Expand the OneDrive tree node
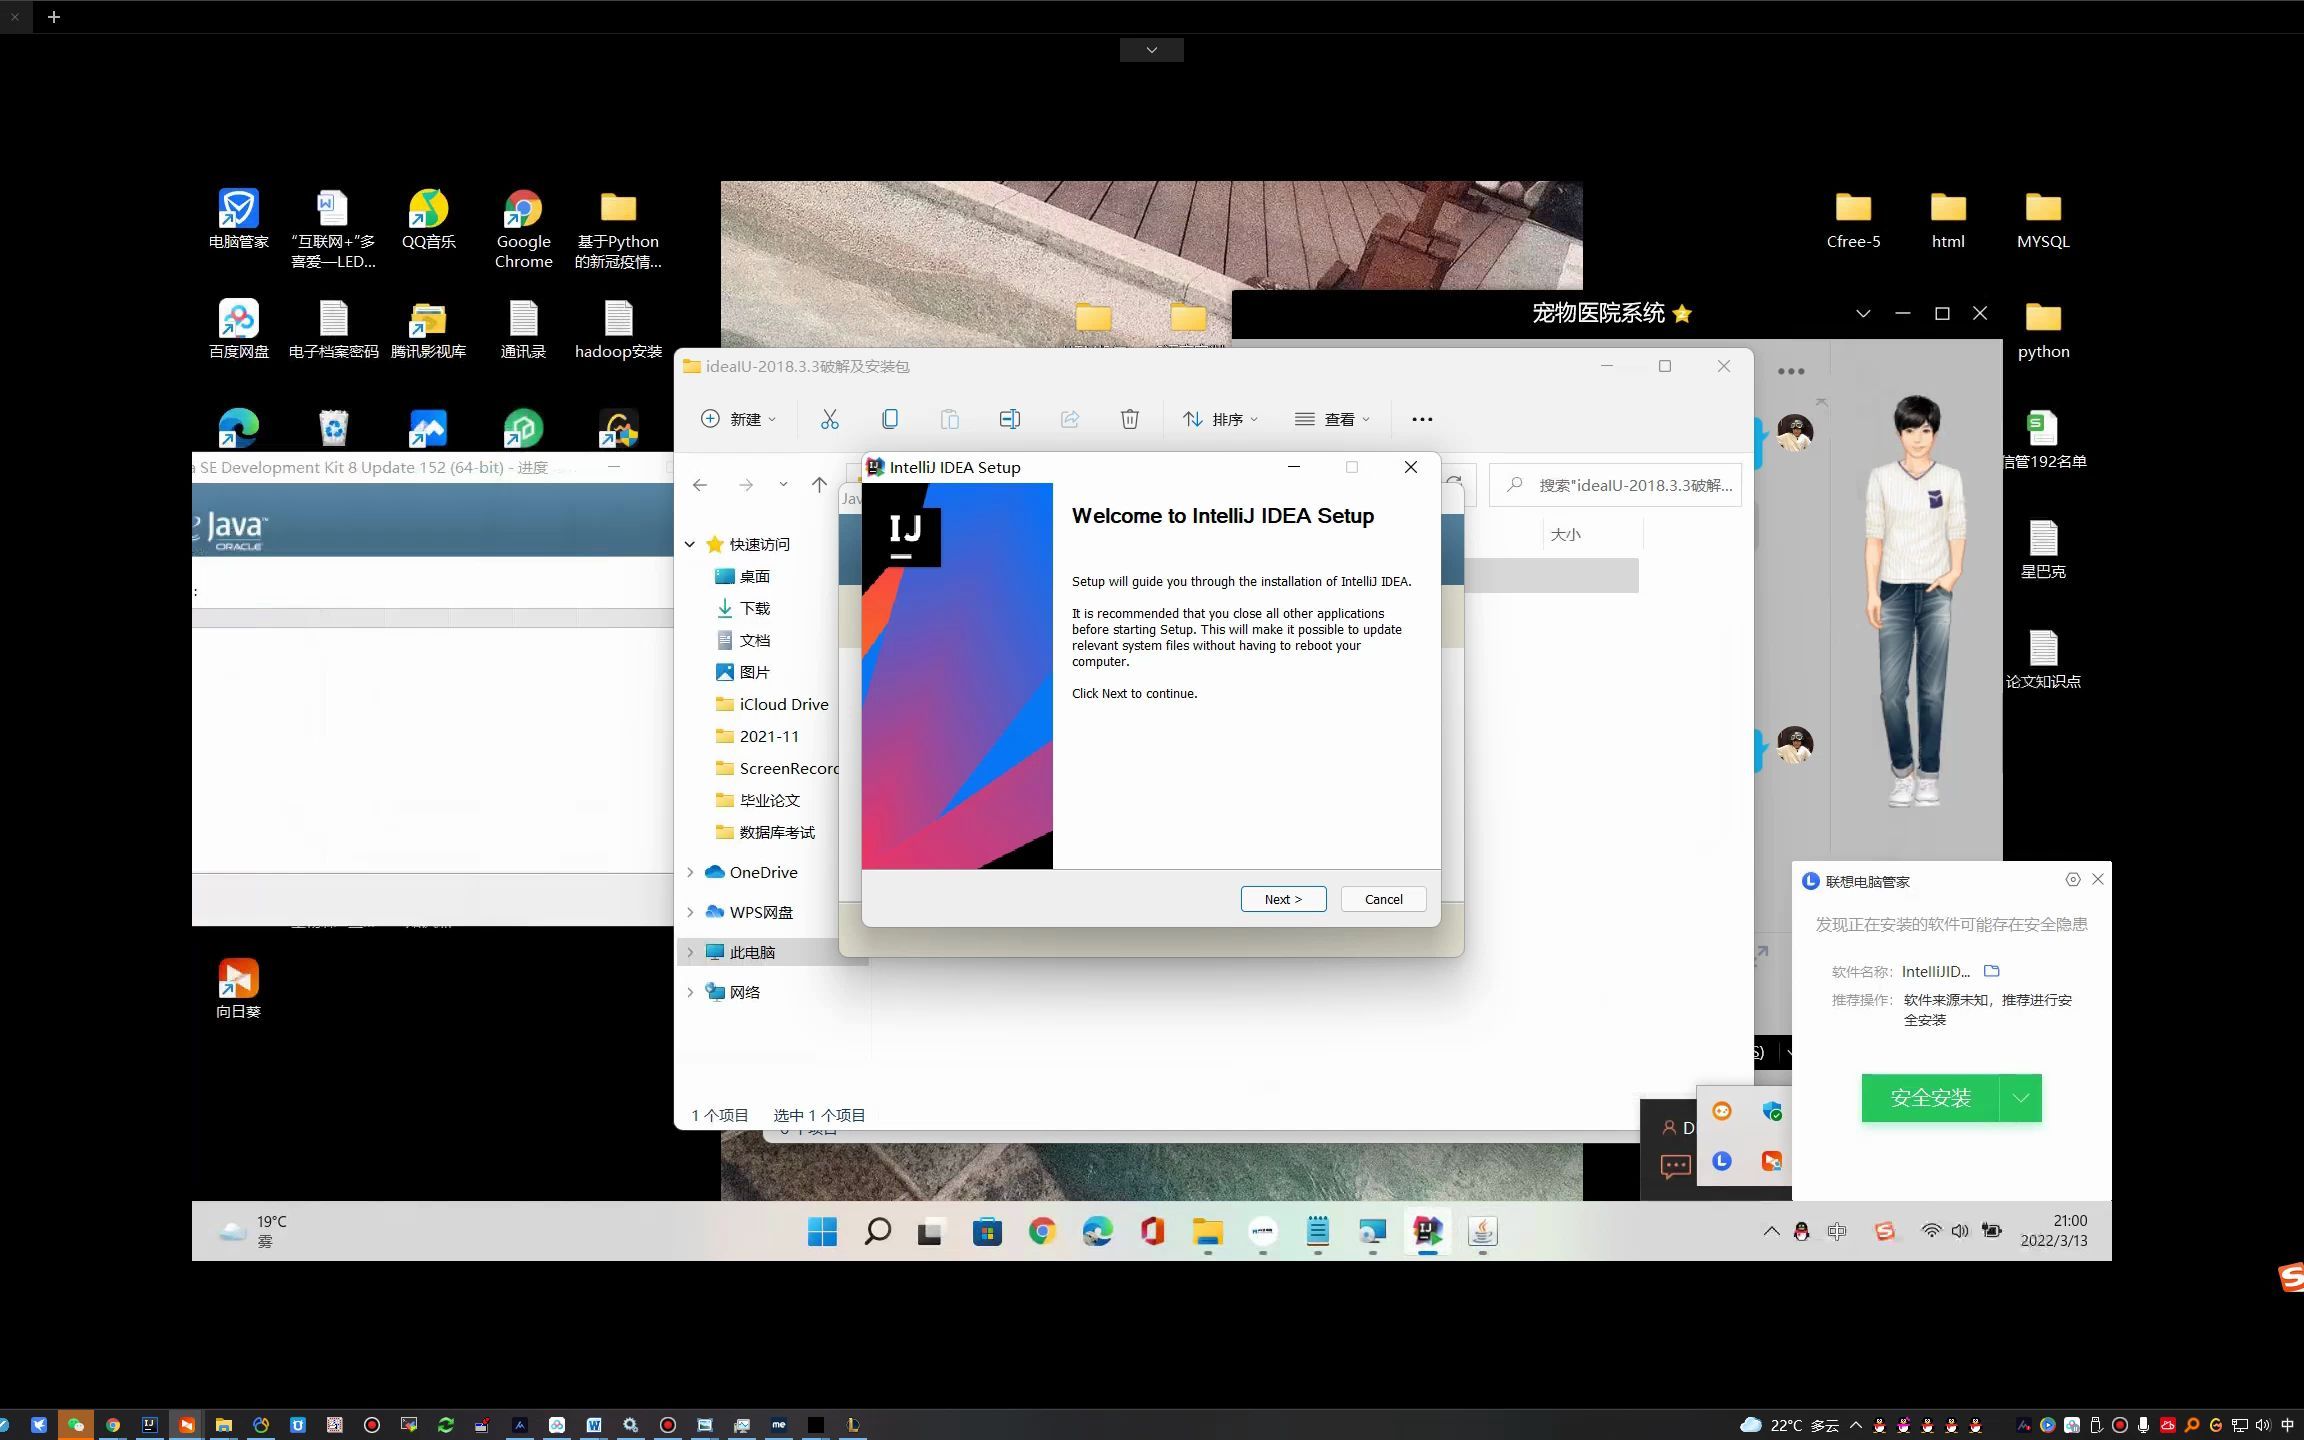The image size is (2304, 1440). [690, 872]
